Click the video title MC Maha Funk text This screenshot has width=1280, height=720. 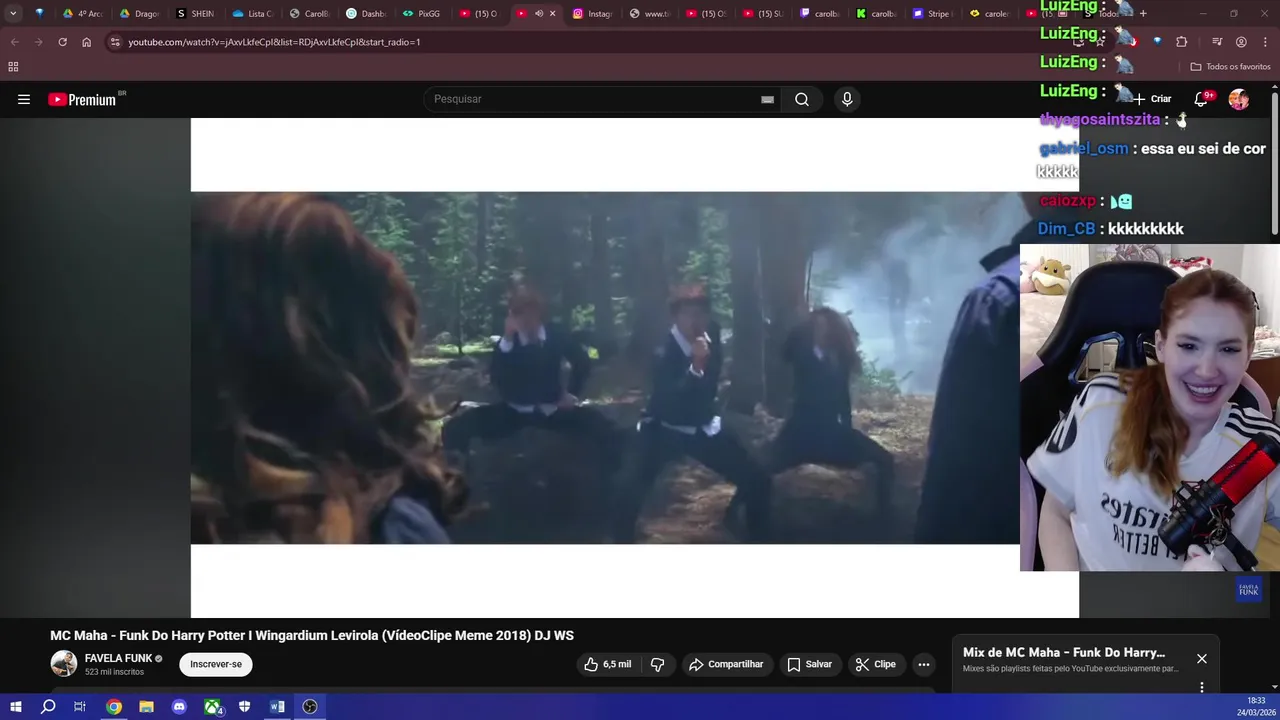(312, 635)
